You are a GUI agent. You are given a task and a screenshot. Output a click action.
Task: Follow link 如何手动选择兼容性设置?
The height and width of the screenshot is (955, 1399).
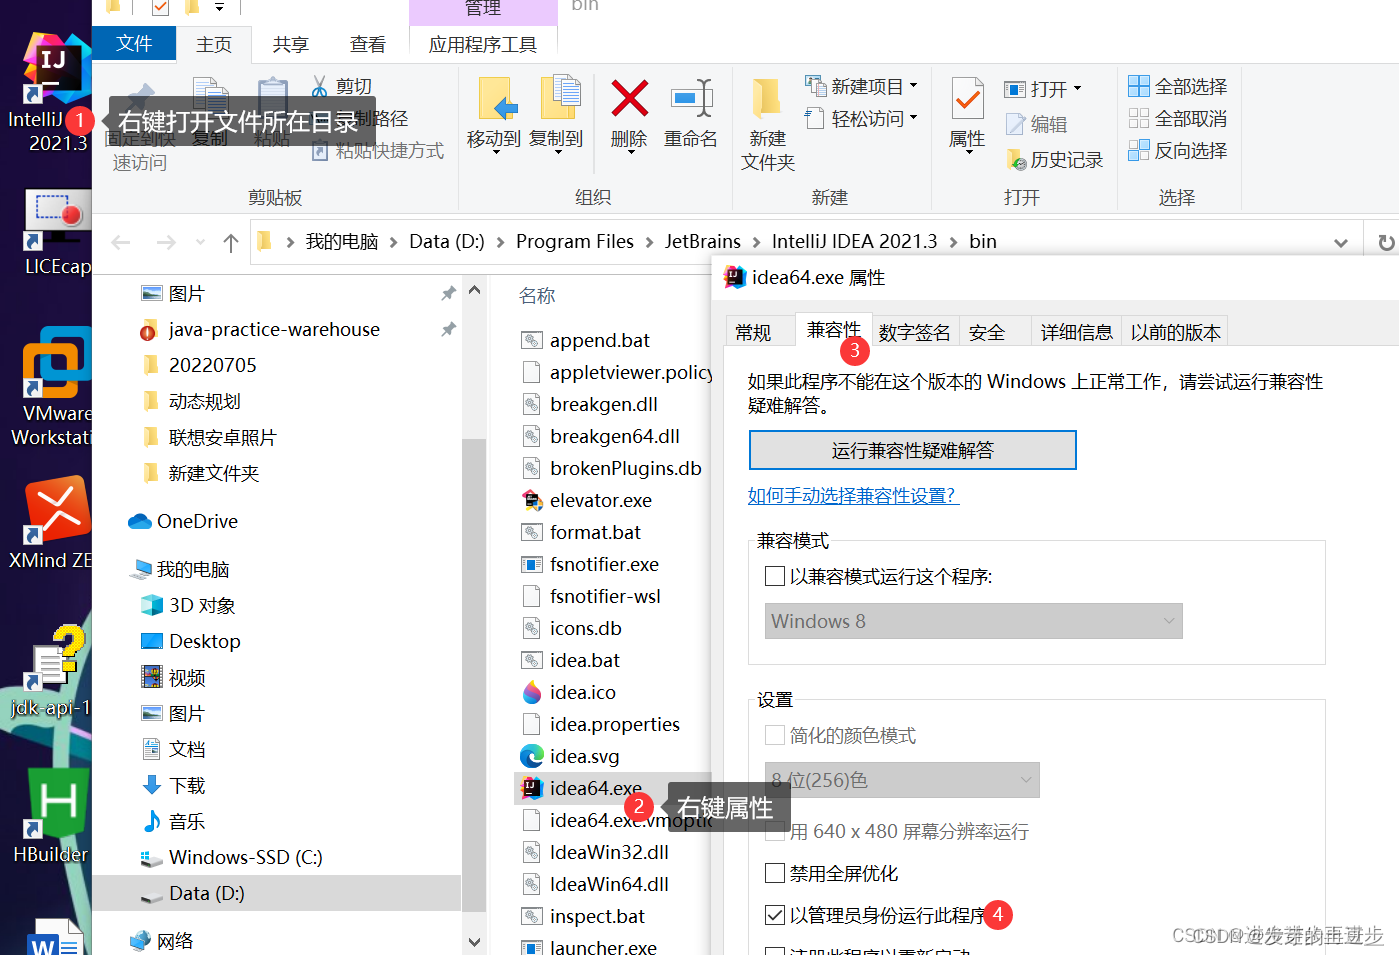click(x=853, y=495)
